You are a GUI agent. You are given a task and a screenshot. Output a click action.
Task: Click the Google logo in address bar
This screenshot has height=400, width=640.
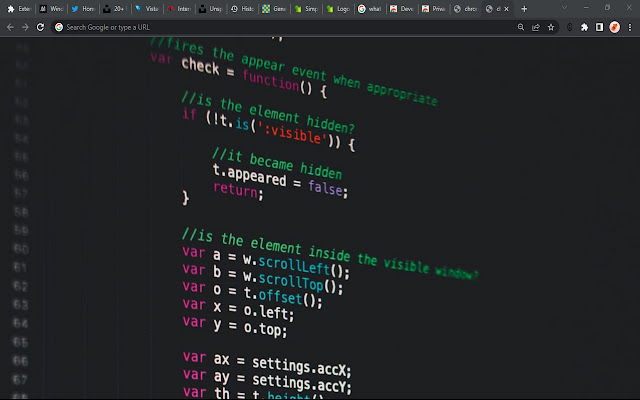(x=59, y=27)
